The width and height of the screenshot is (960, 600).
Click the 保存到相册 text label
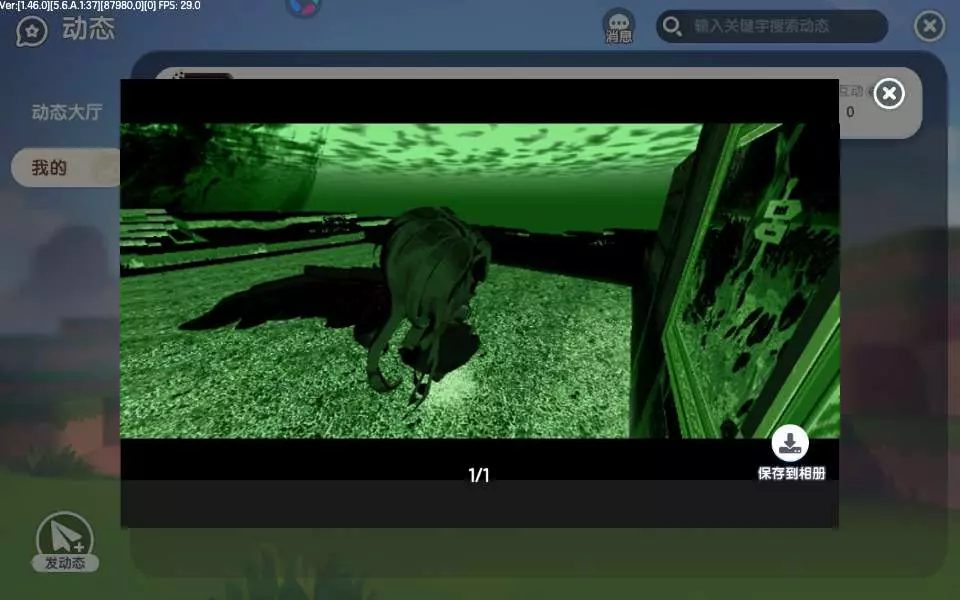coord(791,473)
